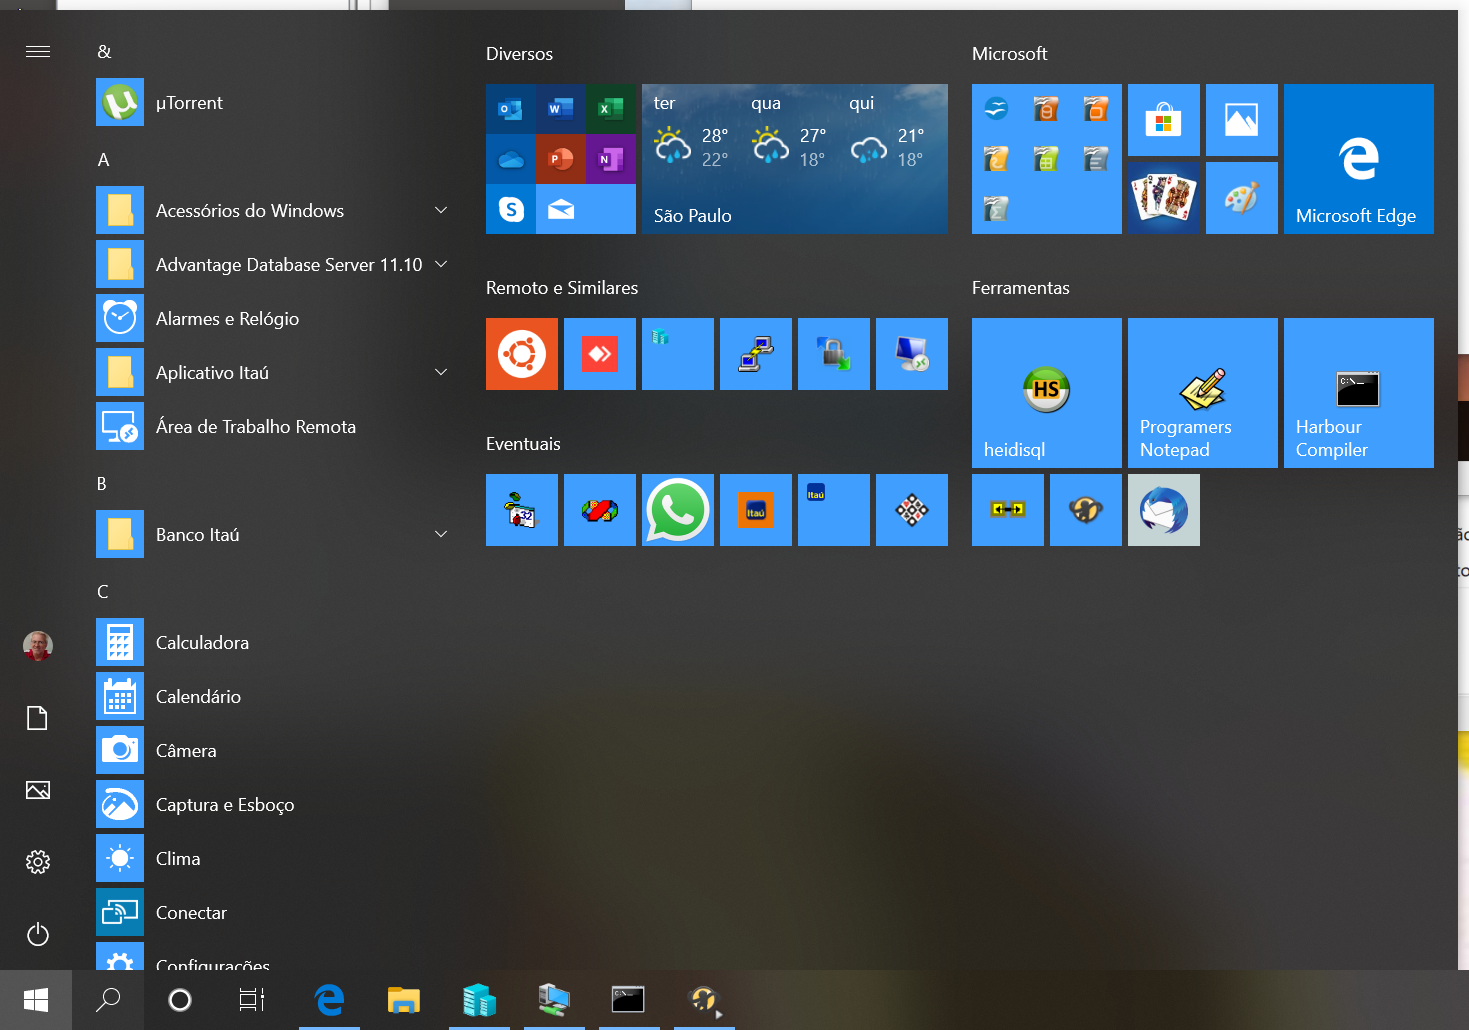
Task: Open the Harbour Compiler tile
Action: 1358,393
